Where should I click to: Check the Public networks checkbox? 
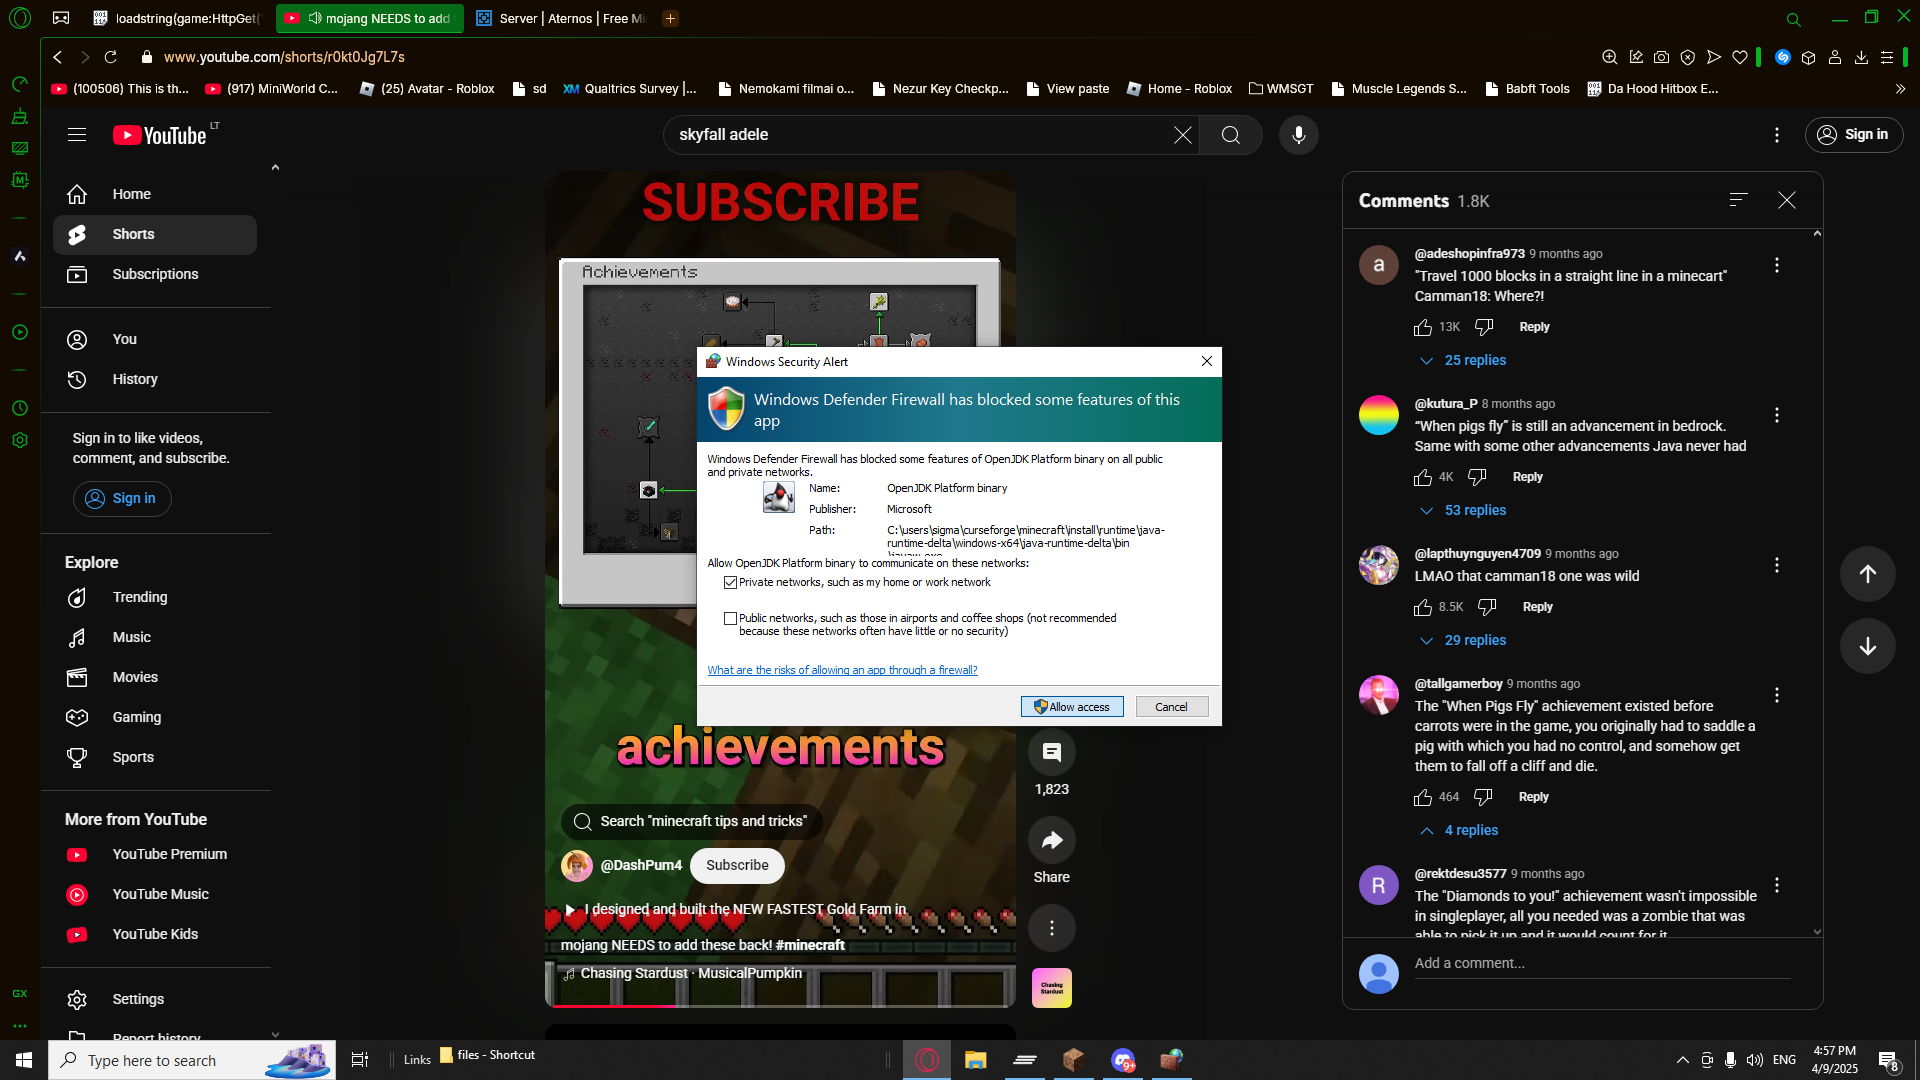pos(730,618)
